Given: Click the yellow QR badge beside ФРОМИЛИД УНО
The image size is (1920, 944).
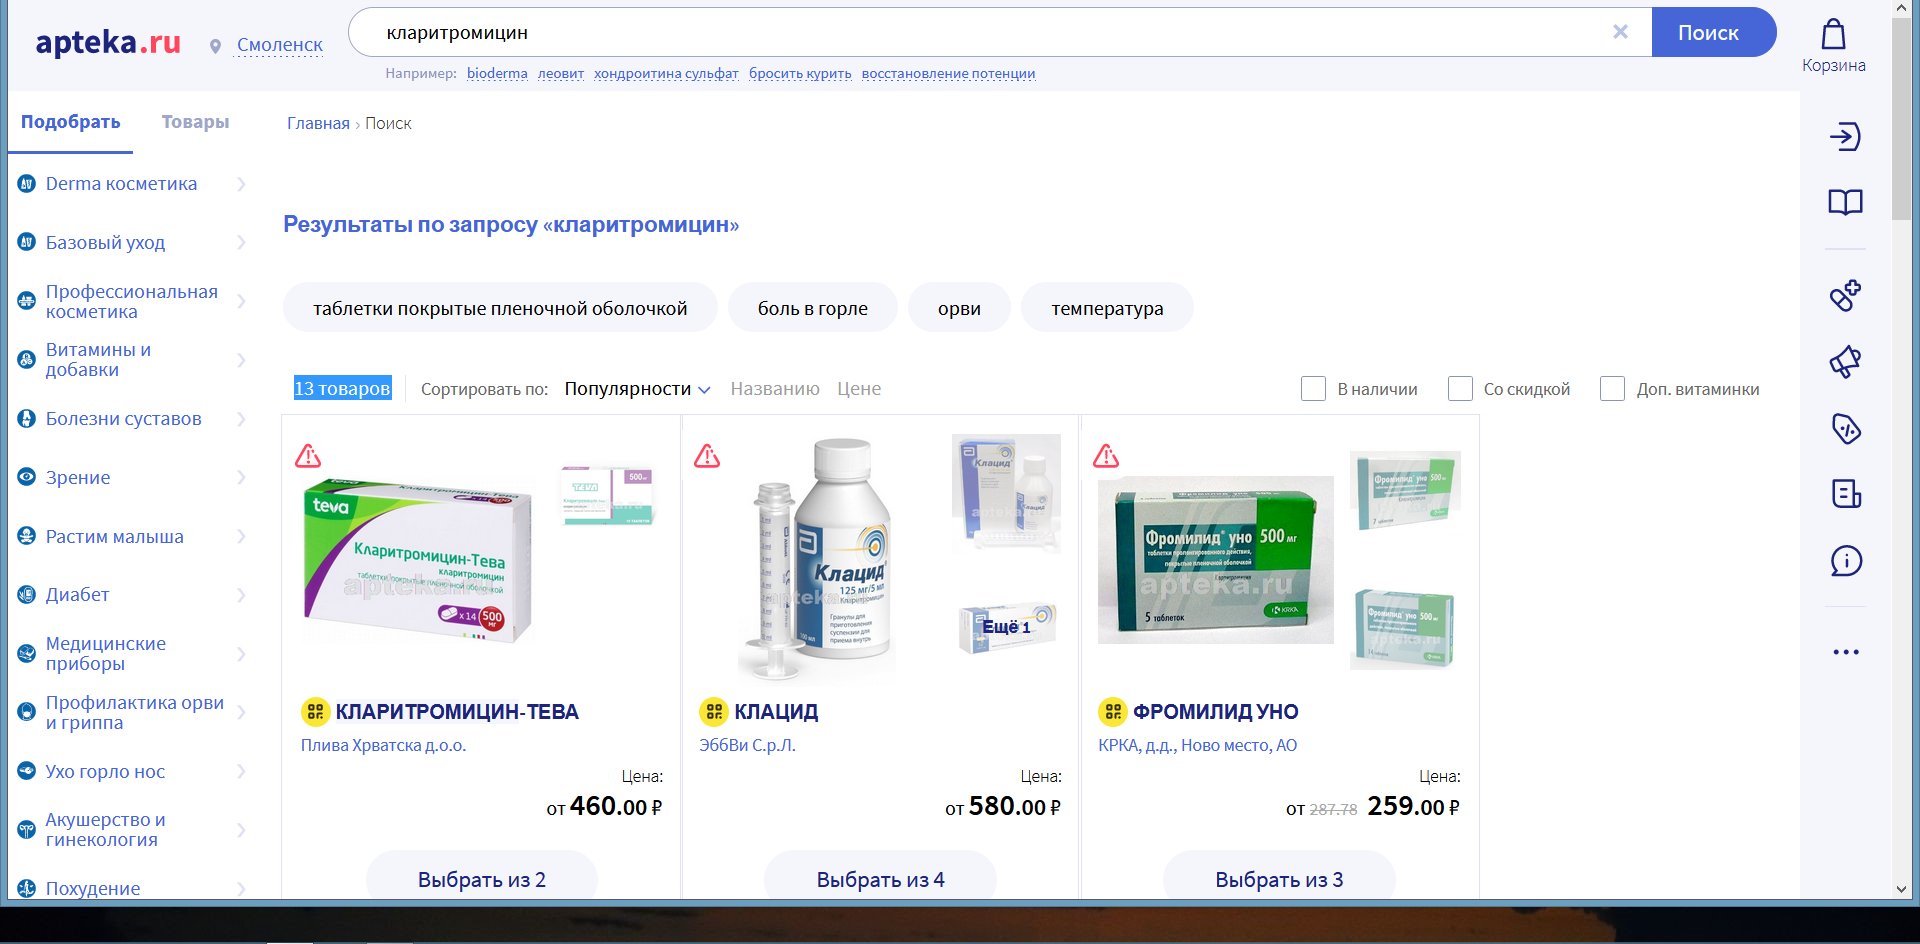Looking at the screenshot, I should click(x=1112, y=712).
